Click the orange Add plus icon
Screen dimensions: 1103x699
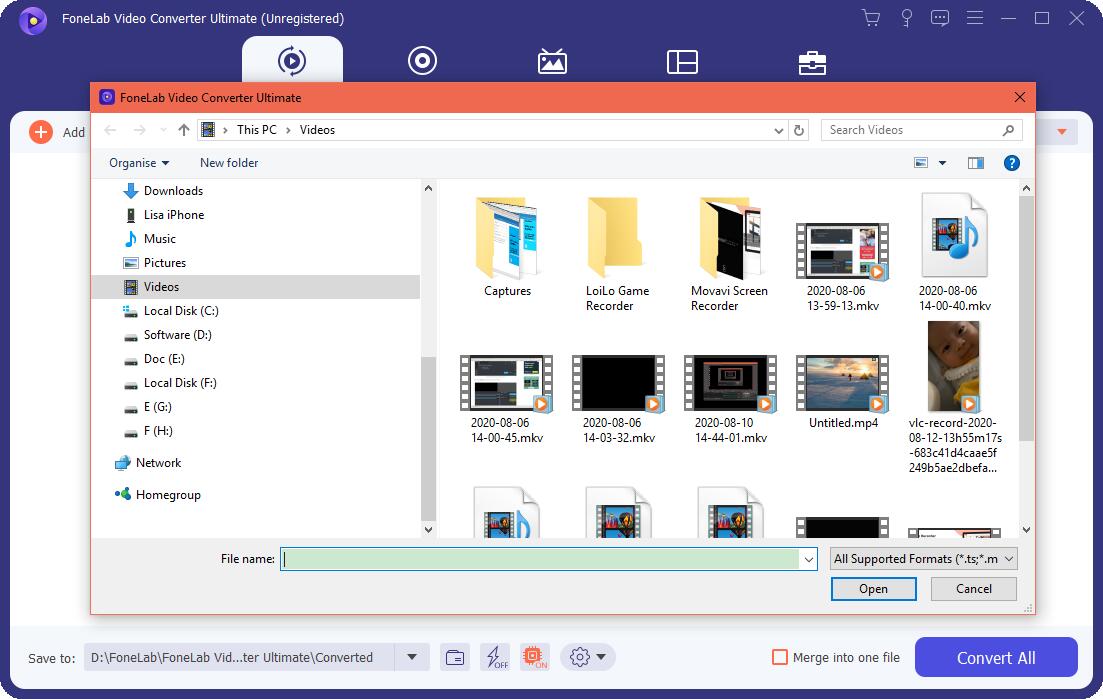coord(41,132)
